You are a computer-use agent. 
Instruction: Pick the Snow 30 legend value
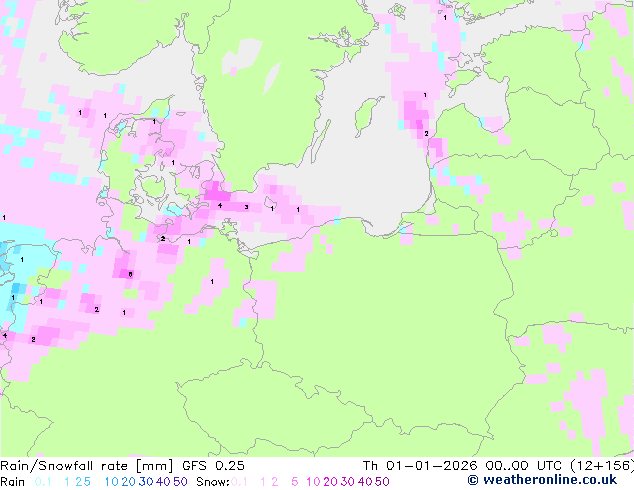point(348,482)
